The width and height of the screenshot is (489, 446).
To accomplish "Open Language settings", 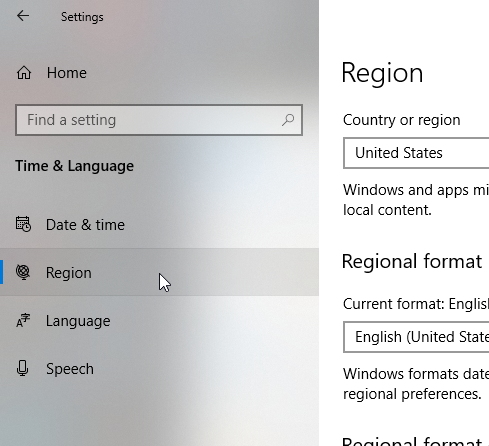I will [x=159, y=320].
